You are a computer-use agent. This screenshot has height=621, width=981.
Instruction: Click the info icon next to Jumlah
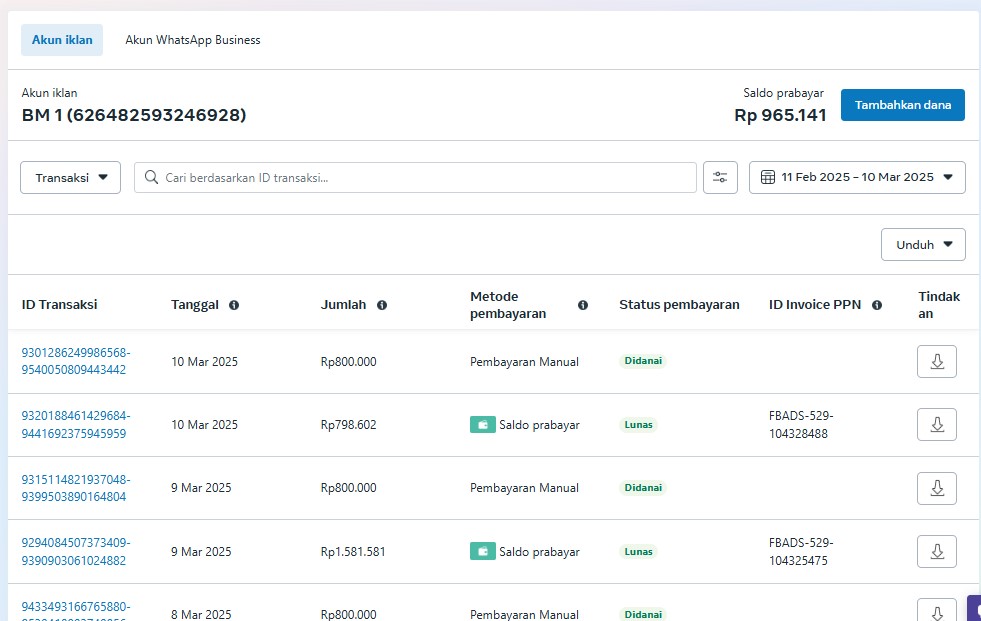point(382,305)
